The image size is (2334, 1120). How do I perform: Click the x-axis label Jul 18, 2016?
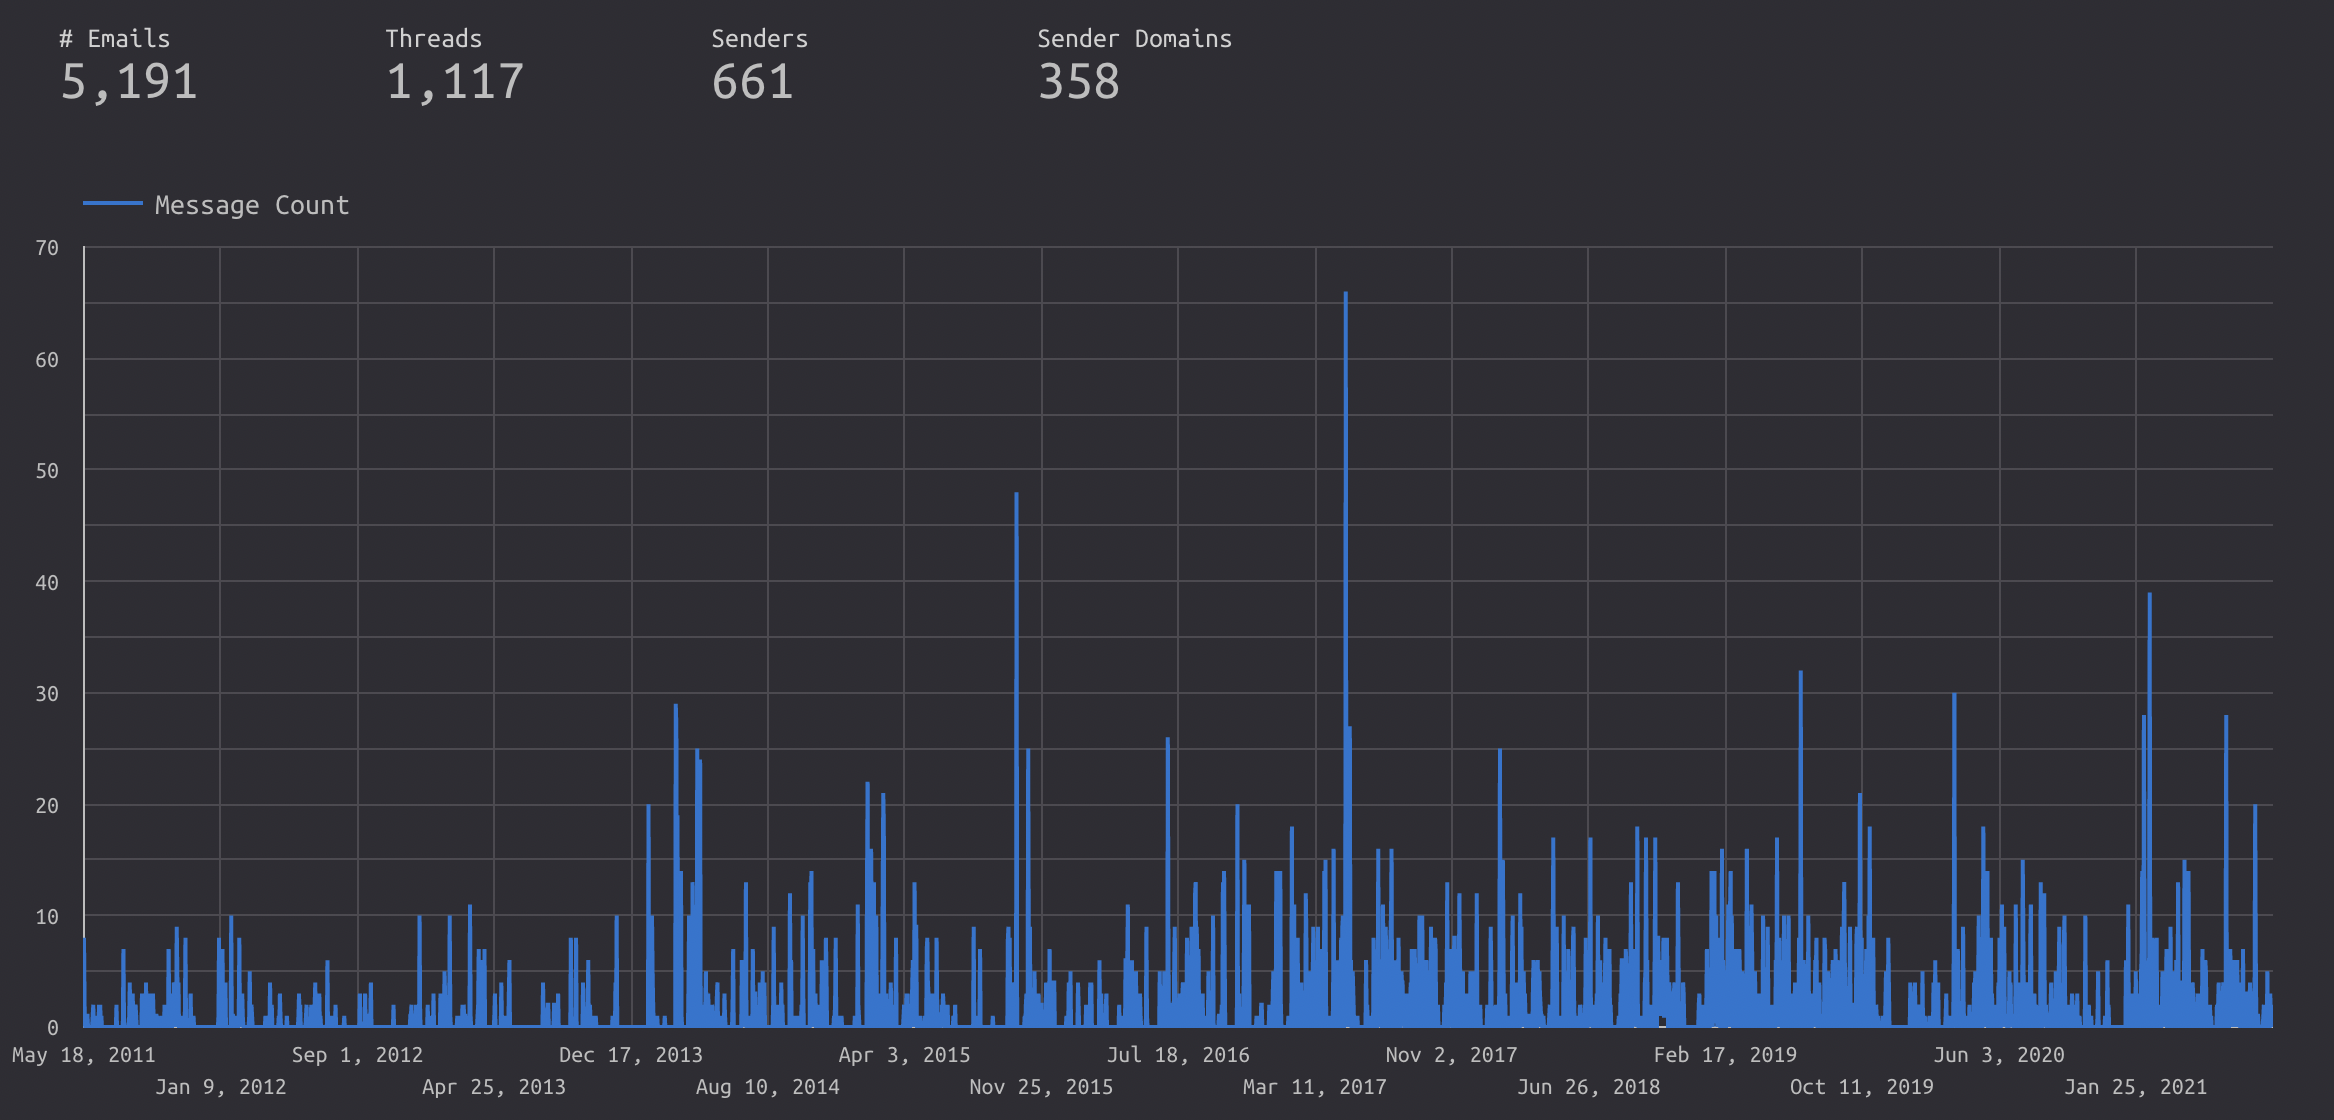pos(1177,1055)
